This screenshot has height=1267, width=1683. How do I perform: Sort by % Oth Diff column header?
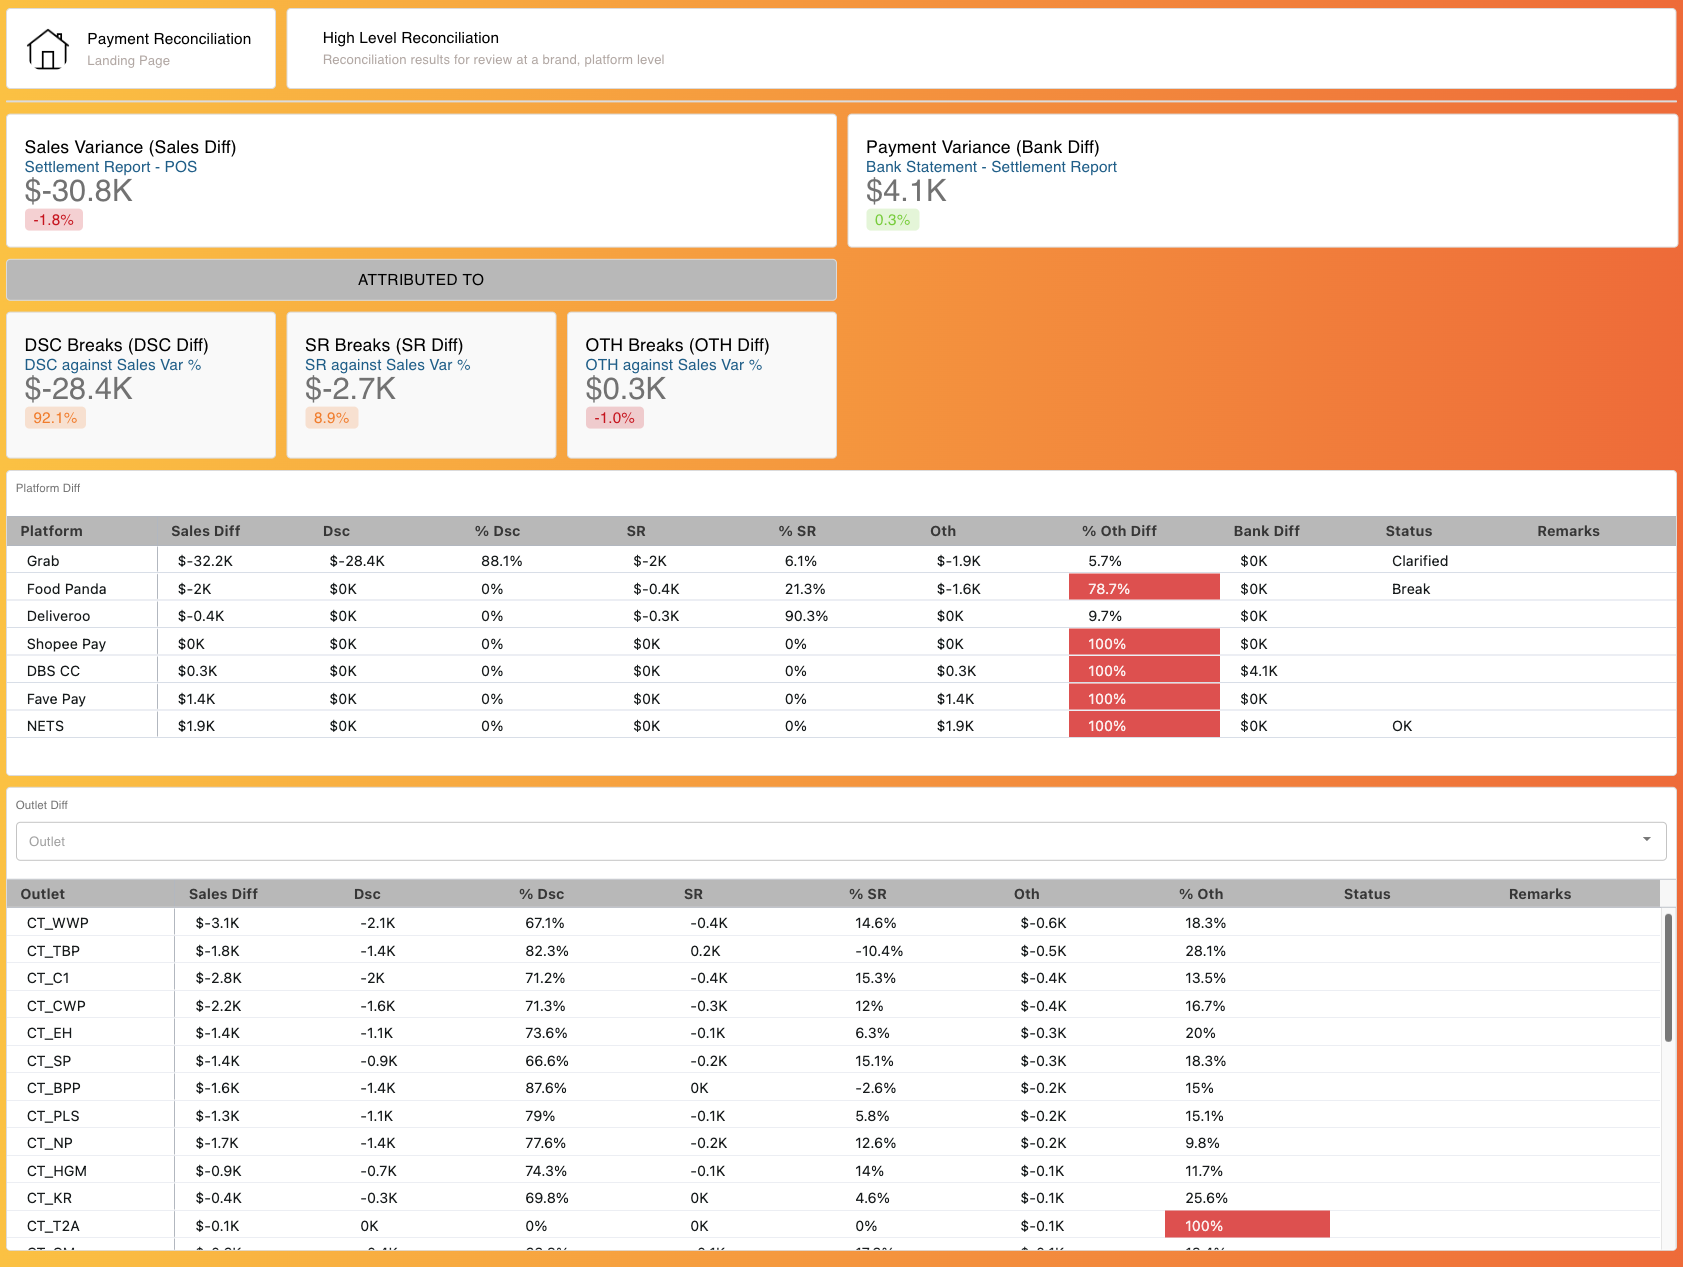[x=1119, y=531]
